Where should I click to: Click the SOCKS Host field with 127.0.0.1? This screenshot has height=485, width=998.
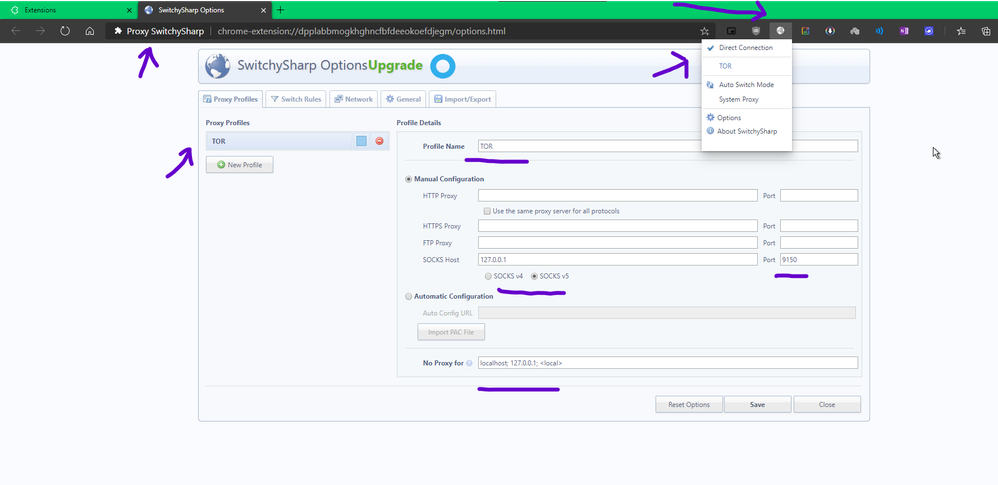click(618, 260)
